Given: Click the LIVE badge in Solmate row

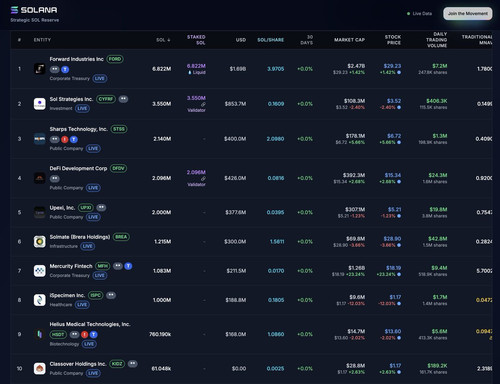Looking at the screenshot, I should tap(88, 246).
